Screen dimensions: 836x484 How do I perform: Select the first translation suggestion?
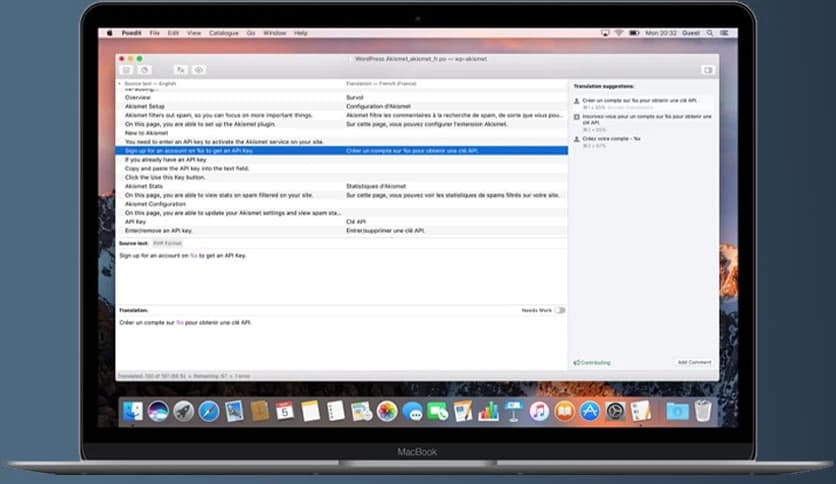(640, 102)
